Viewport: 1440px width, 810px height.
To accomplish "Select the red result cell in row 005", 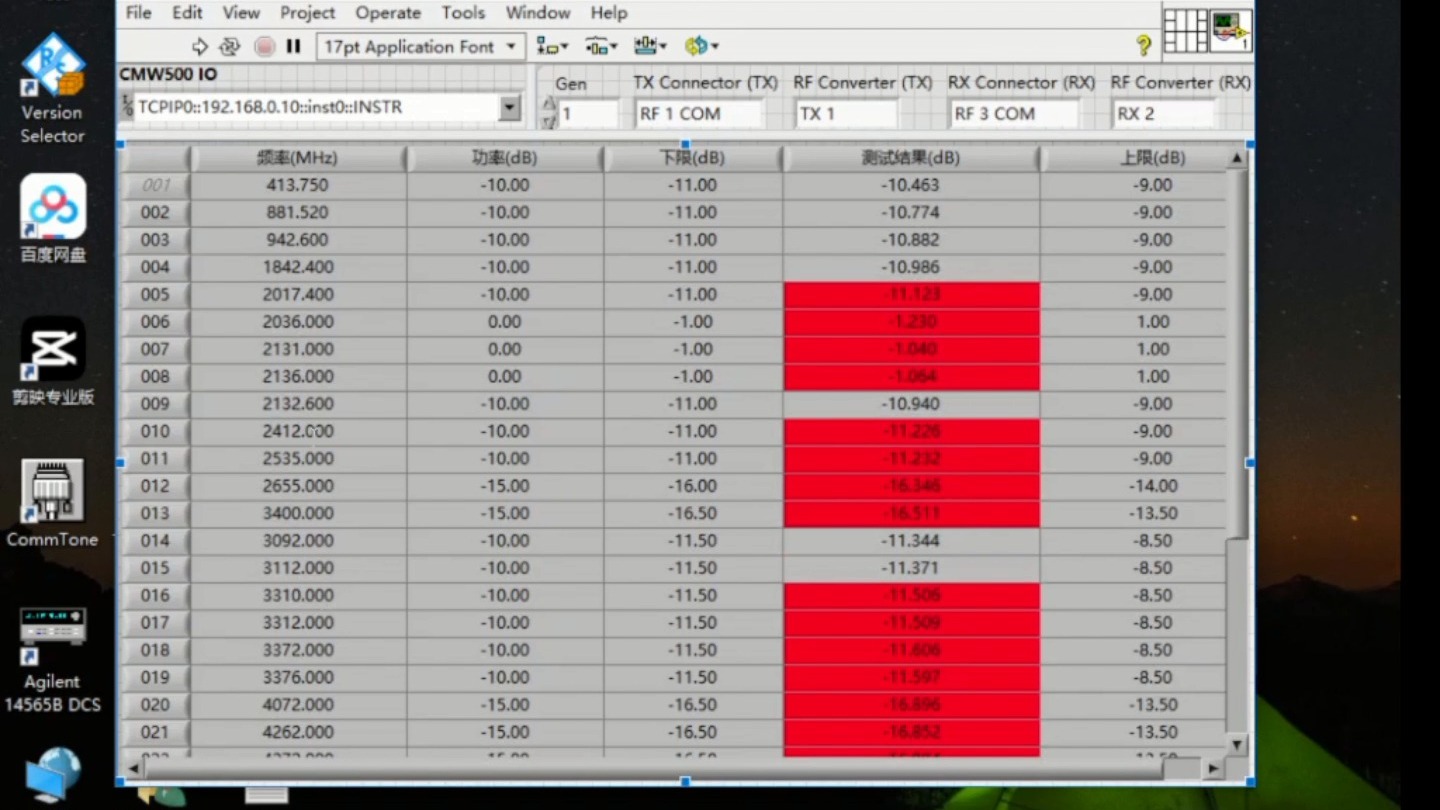I will click(x=911, y=295).
